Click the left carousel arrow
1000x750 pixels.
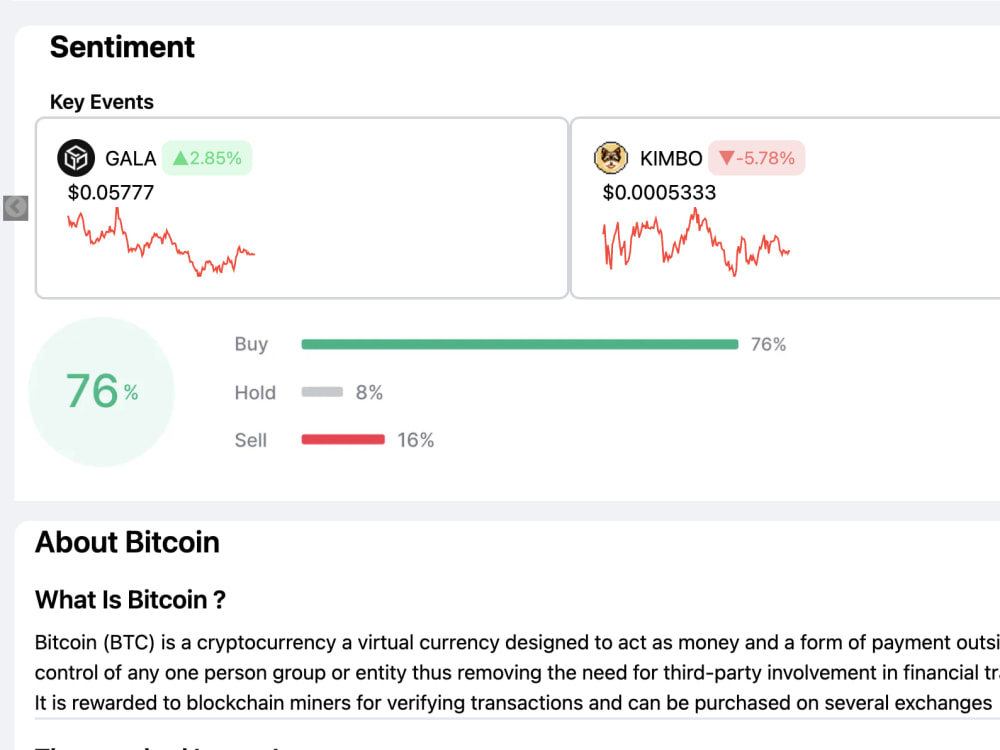point(15,208)
